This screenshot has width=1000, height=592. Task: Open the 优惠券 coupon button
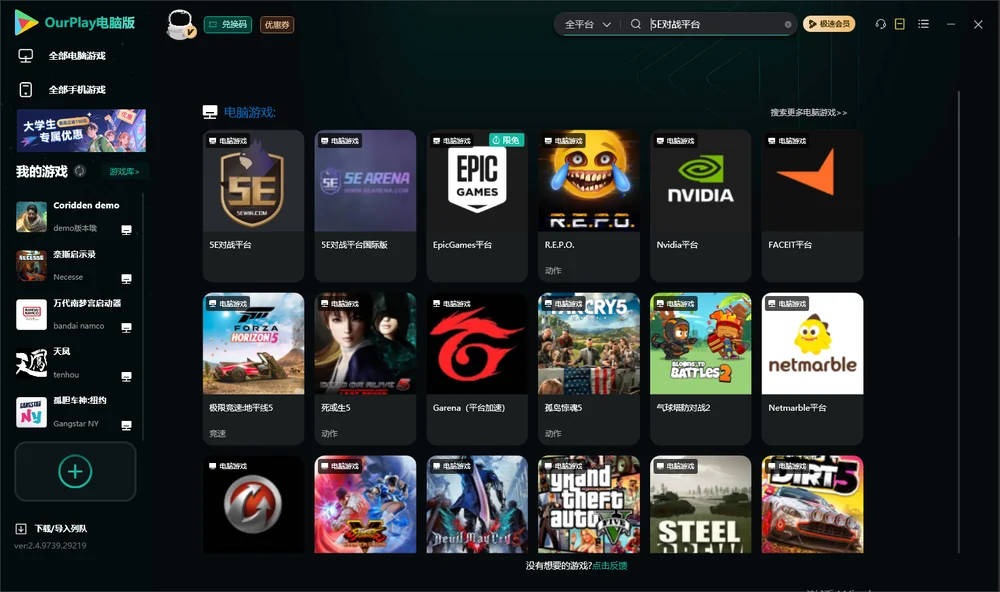pyautogui.click(x=277, y=25)
